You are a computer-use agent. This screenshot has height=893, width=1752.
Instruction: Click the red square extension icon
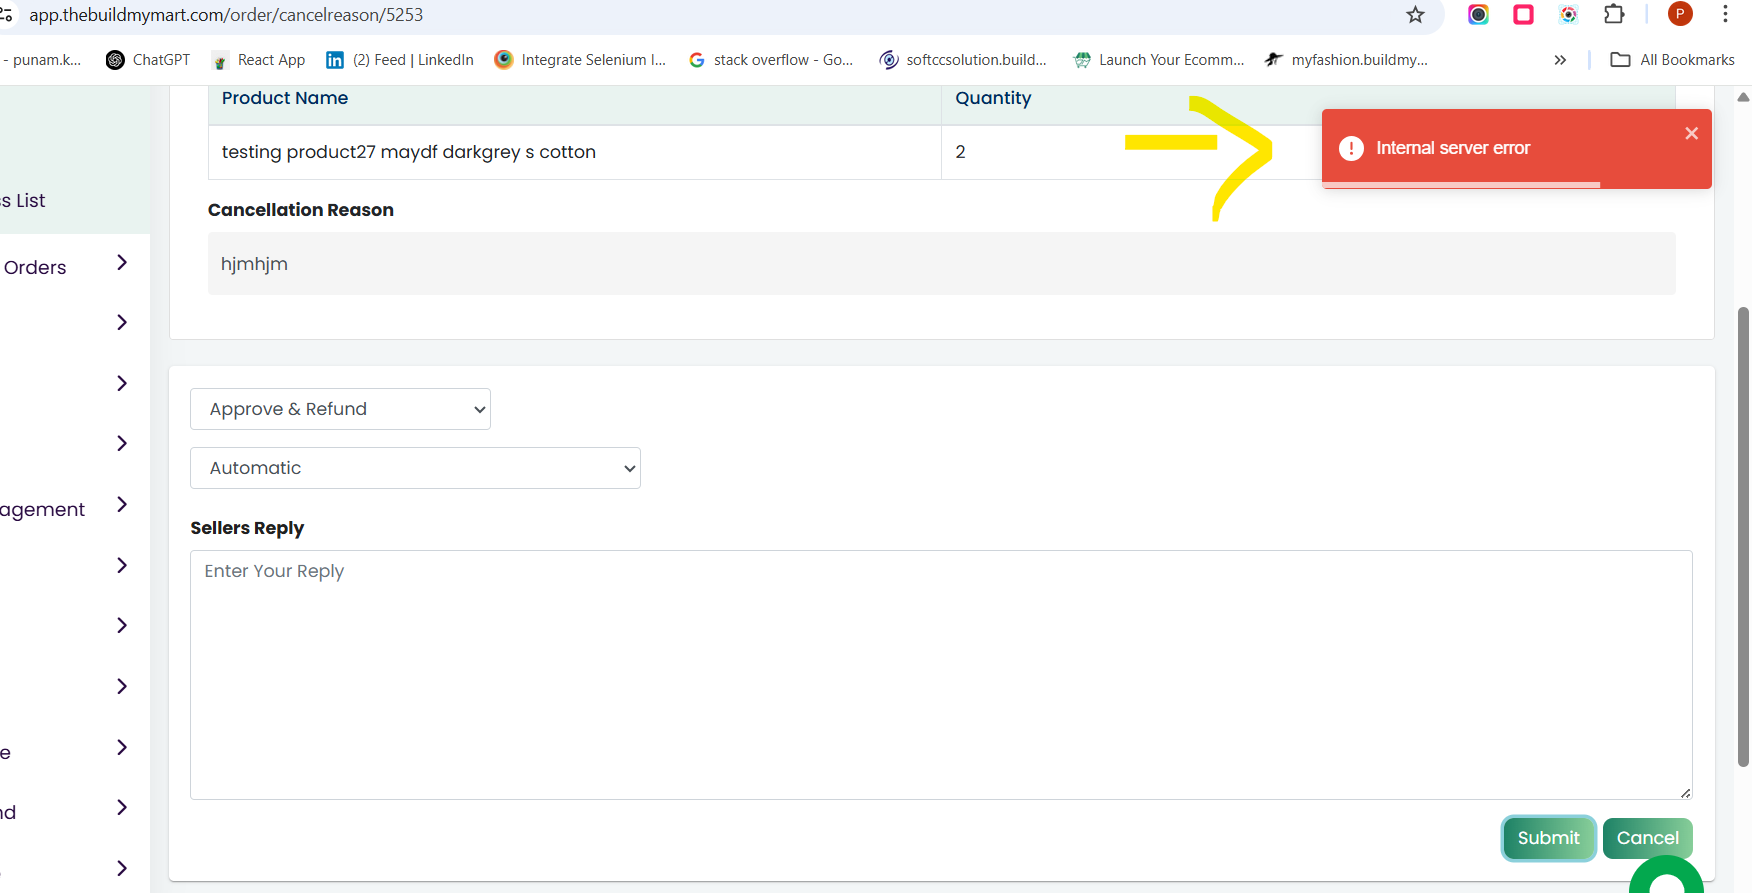(x=1523, y=15)
